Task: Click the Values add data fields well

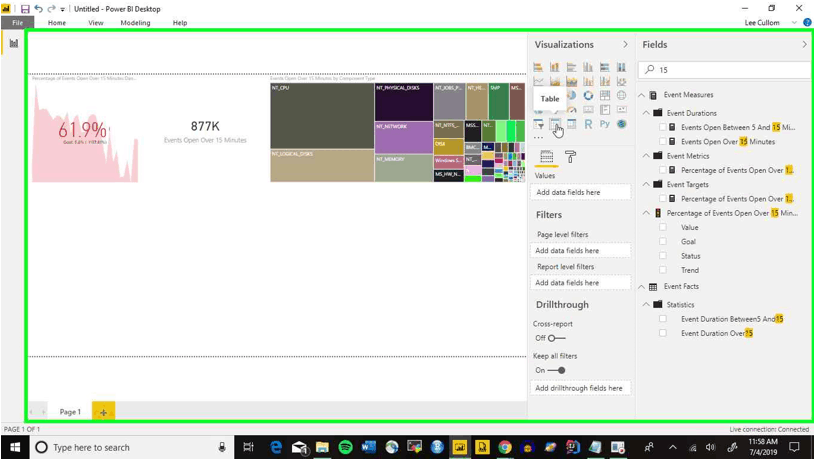Action: (x=580, y=193)
